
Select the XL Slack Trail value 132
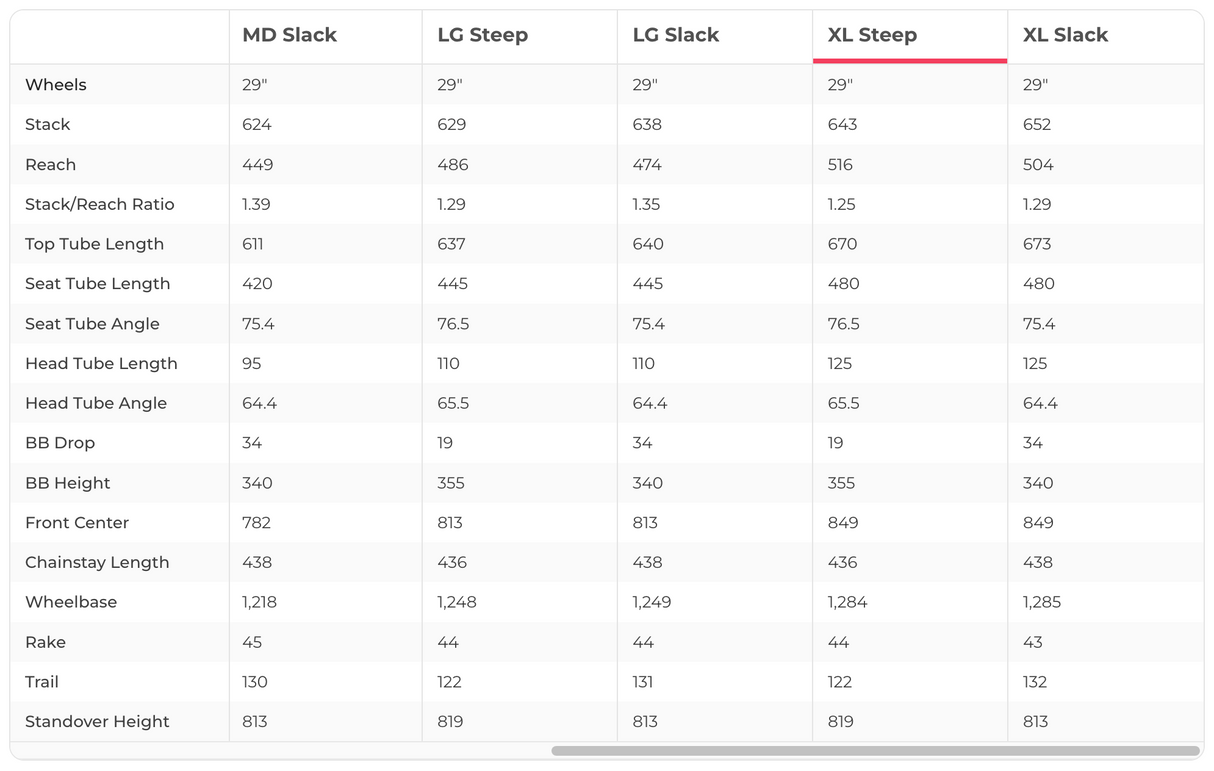(x=1035, y=682)
